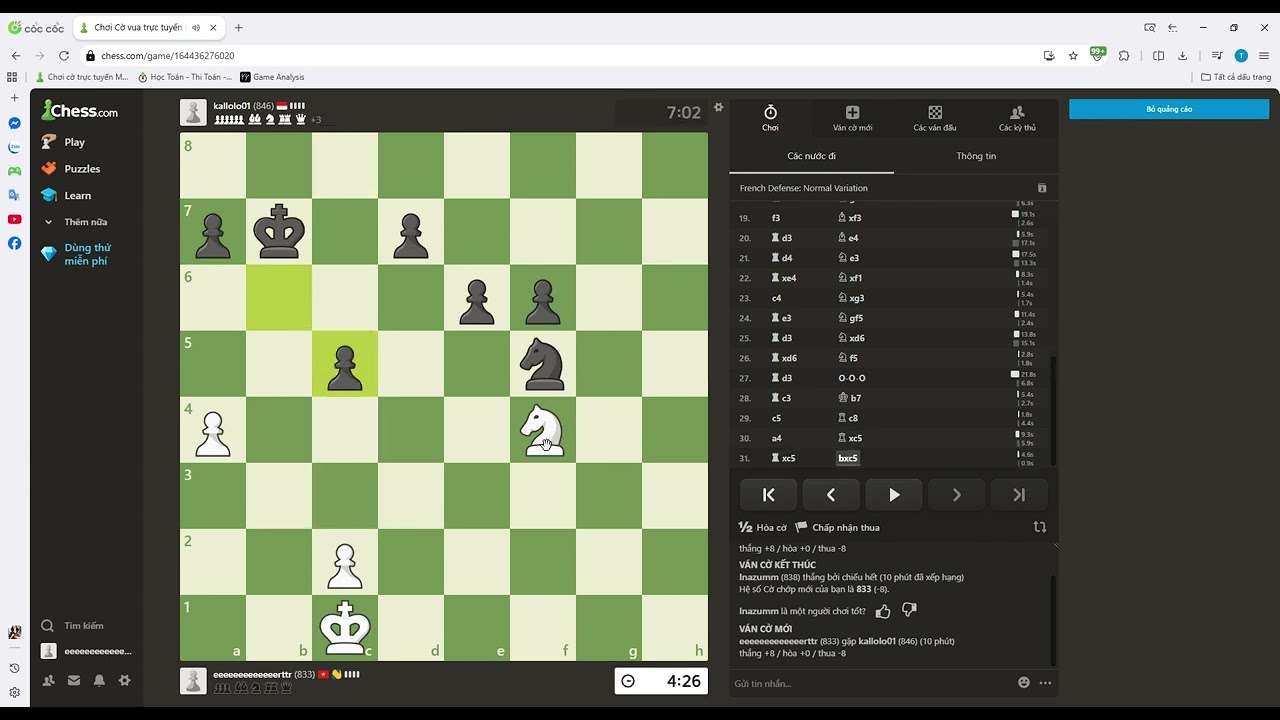Step forward to the next move
The width and height of the screenshot is (1280, 720).
[956, 495]
